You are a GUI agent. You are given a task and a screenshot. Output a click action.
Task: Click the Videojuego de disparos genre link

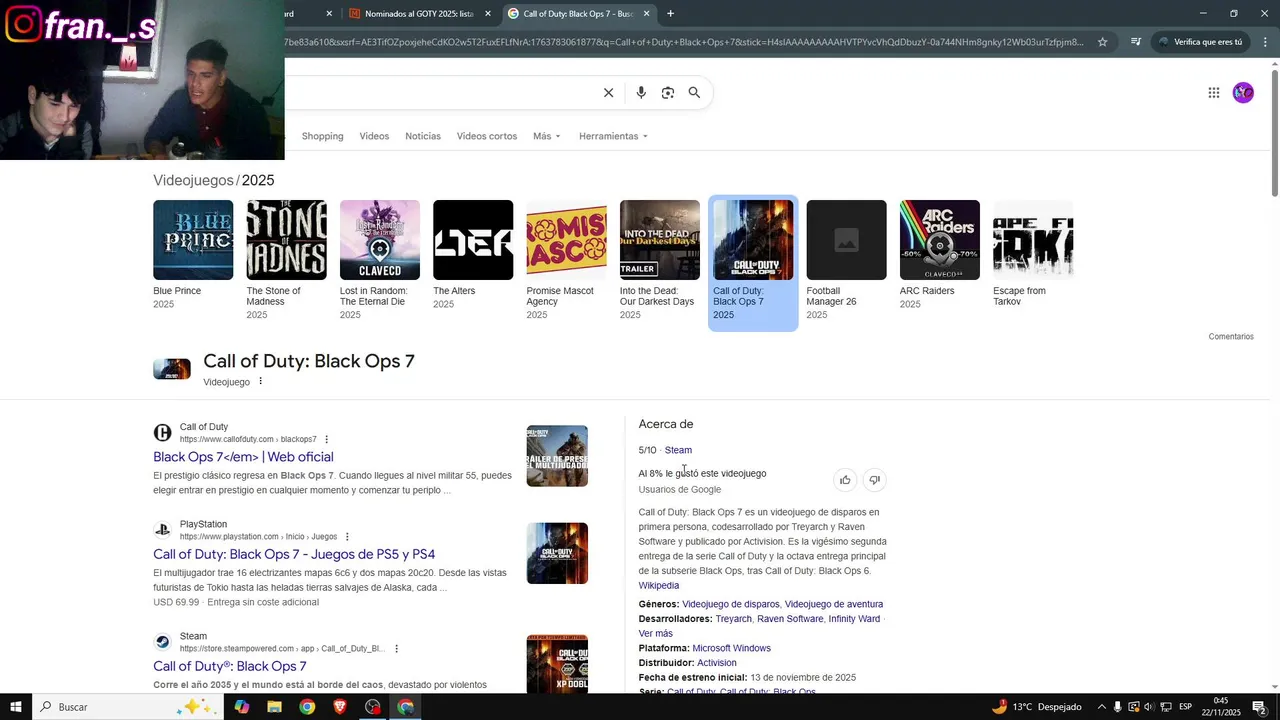coord(730,604)
